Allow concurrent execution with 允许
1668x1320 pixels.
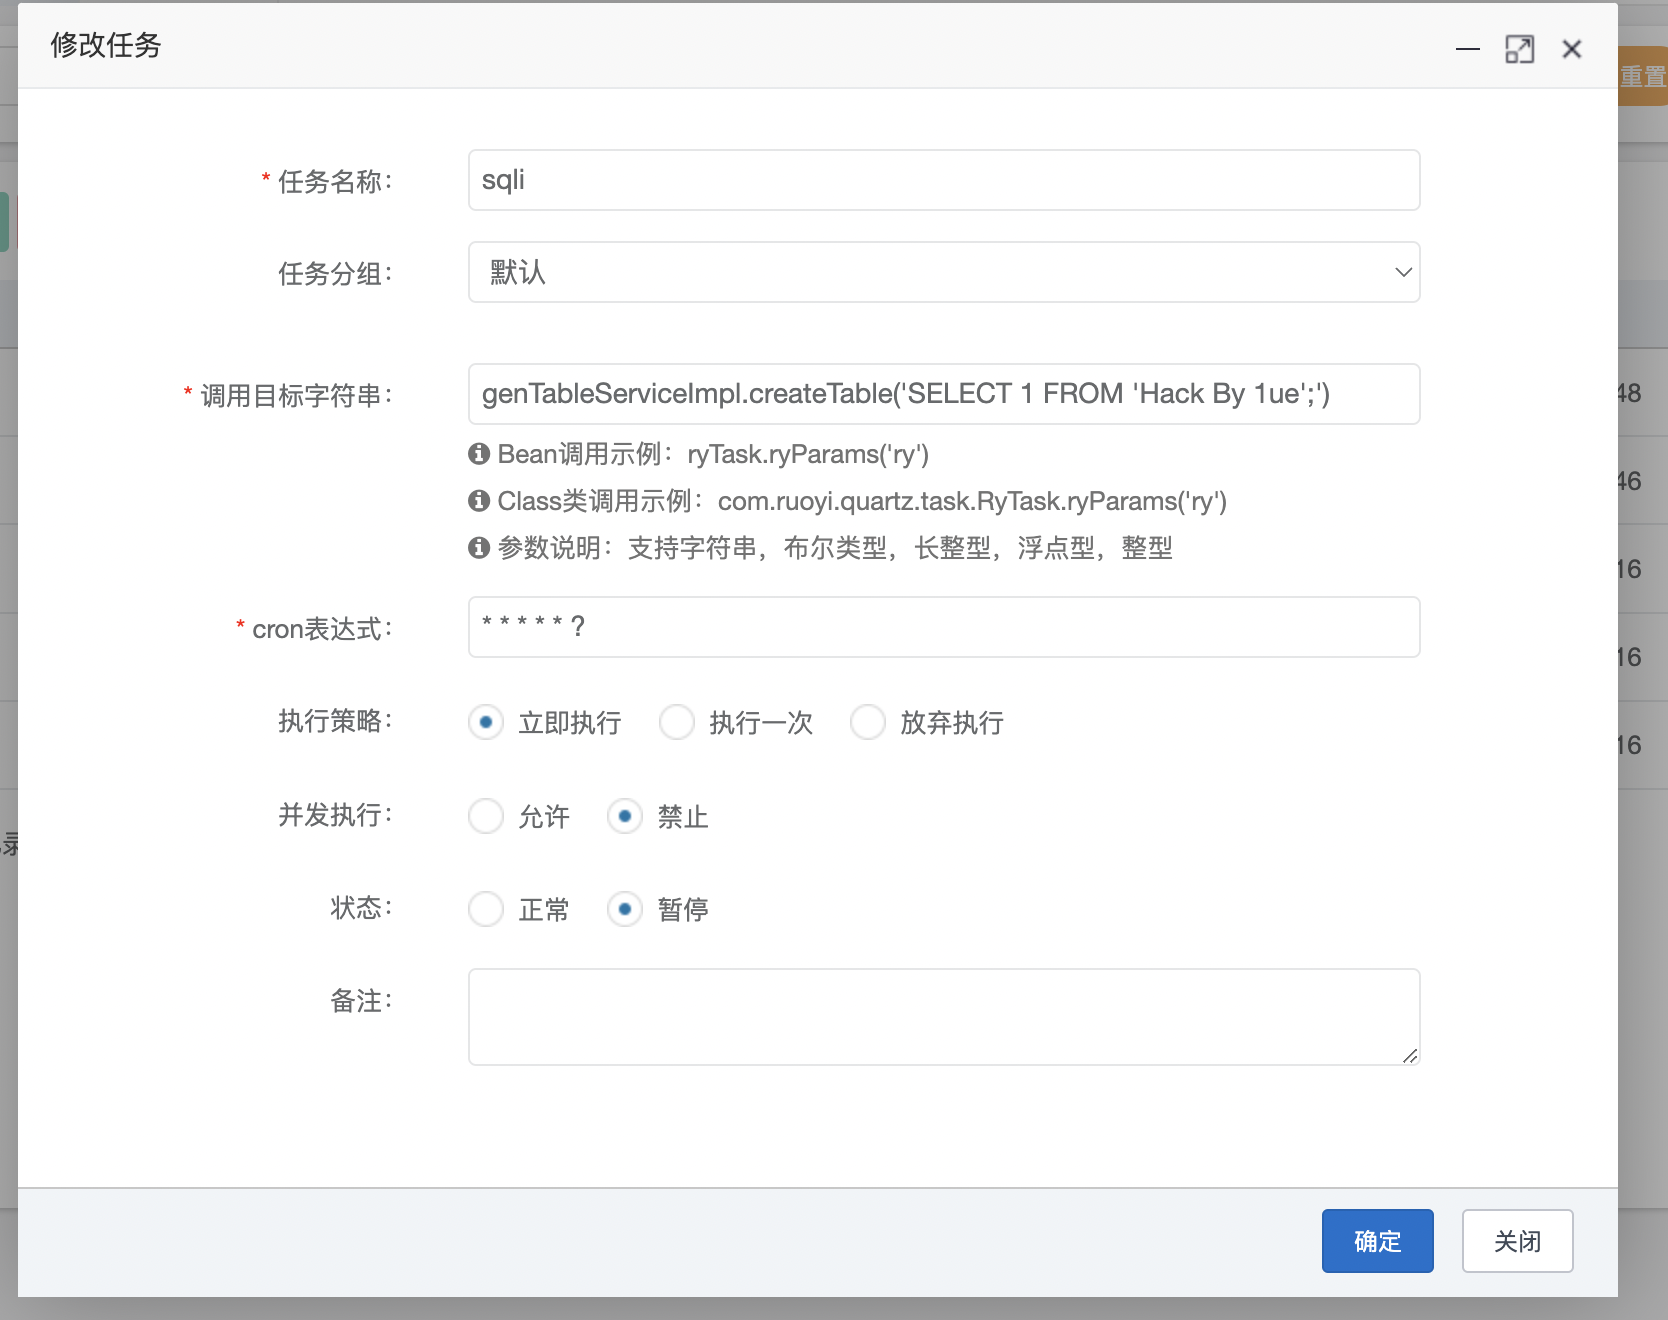pos(486,816)
